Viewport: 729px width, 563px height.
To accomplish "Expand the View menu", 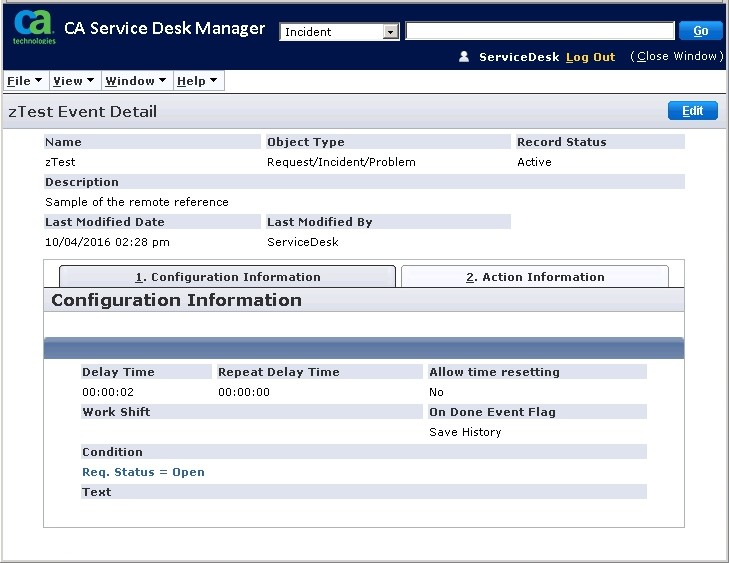I will pyautogui.click(x=73, y=81).
